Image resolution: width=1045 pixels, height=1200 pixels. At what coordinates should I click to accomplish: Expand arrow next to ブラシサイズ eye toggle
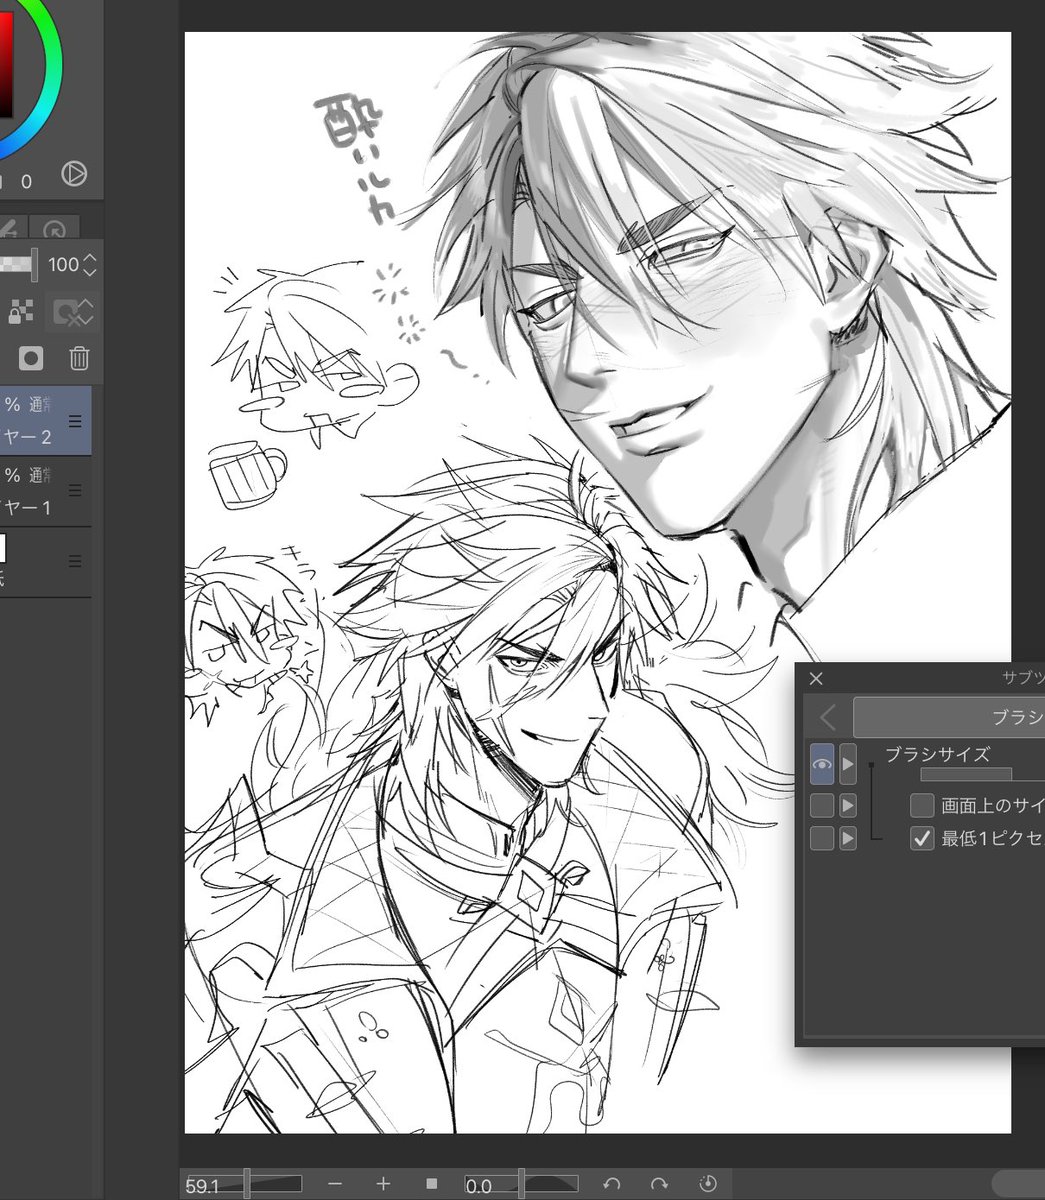848,764
